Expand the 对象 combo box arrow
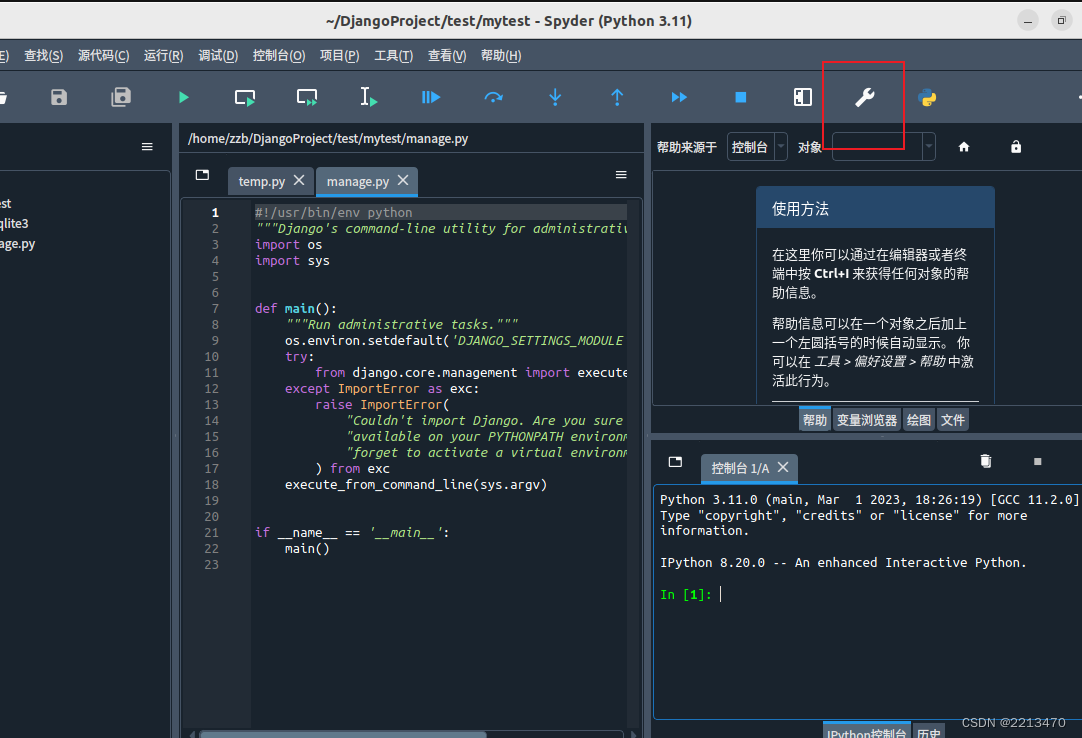Viewport: 1082px width, 738px height. 929,147
